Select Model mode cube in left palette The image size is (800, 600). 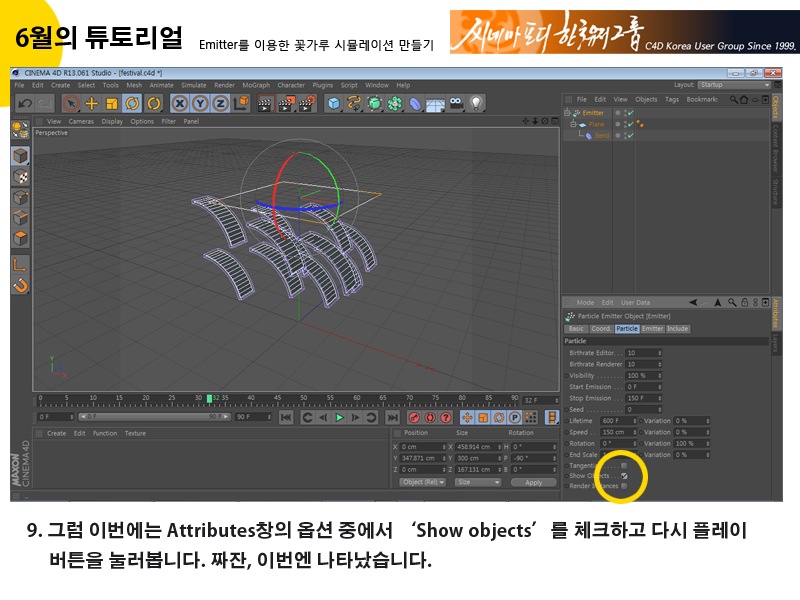[20, 156]
